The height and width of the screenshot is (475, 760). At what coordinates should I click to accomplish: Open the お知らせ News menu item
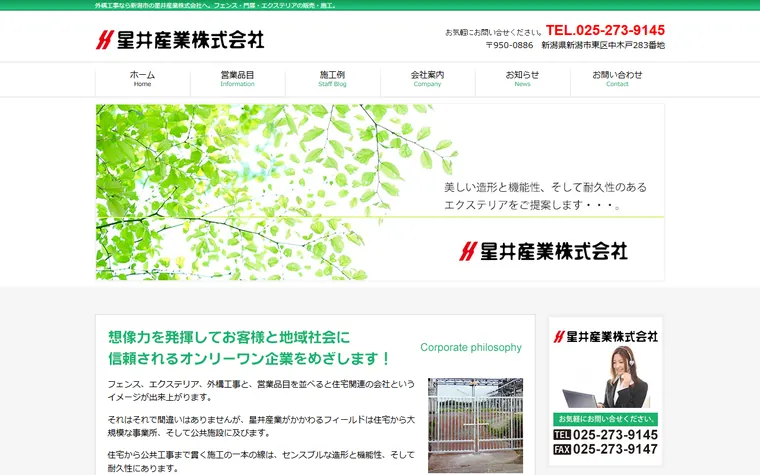tap(522, 79)
